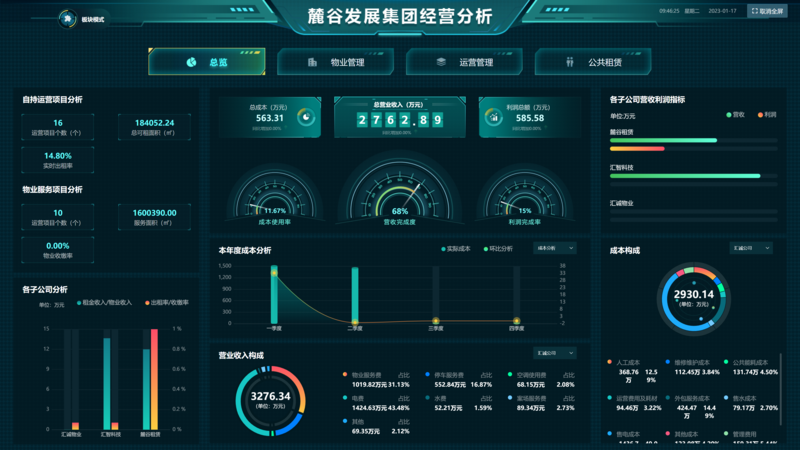
Task: Open the 成本分析 dropdown in 本年度成本分析
Action: (x=555, y=248)
